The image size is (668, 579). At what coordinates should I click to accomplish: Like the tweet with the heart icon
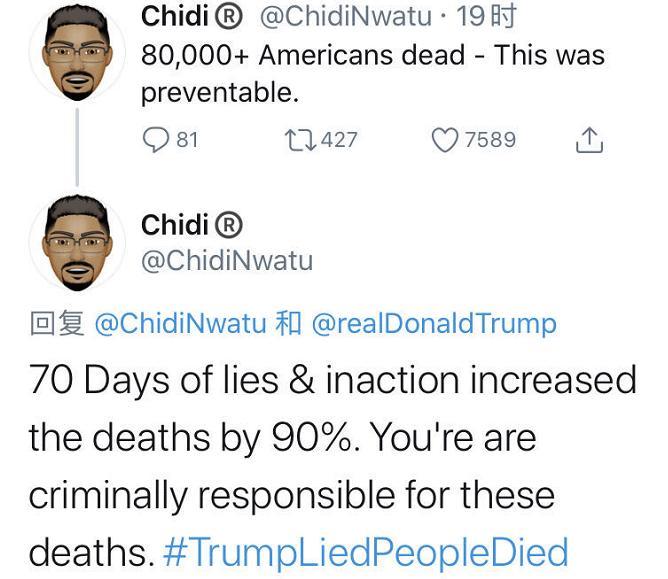coord(444,140)
